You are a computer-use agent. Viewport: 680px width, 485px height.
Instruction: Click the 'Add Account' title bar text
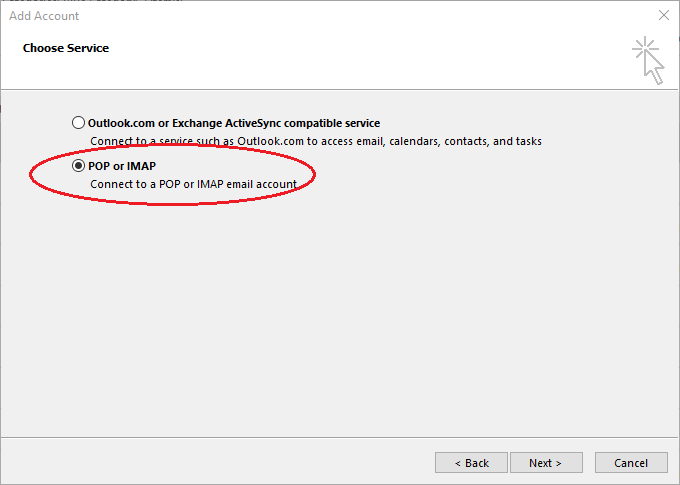pyautogui.click(x=44, y=16)
